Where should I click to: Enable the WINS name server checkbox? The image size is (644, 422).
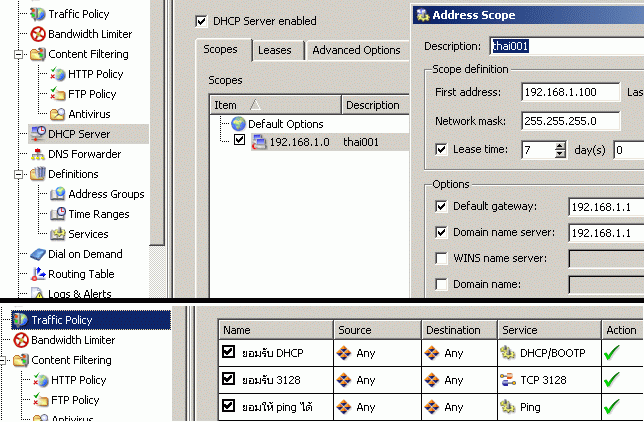tap(442, 259)
